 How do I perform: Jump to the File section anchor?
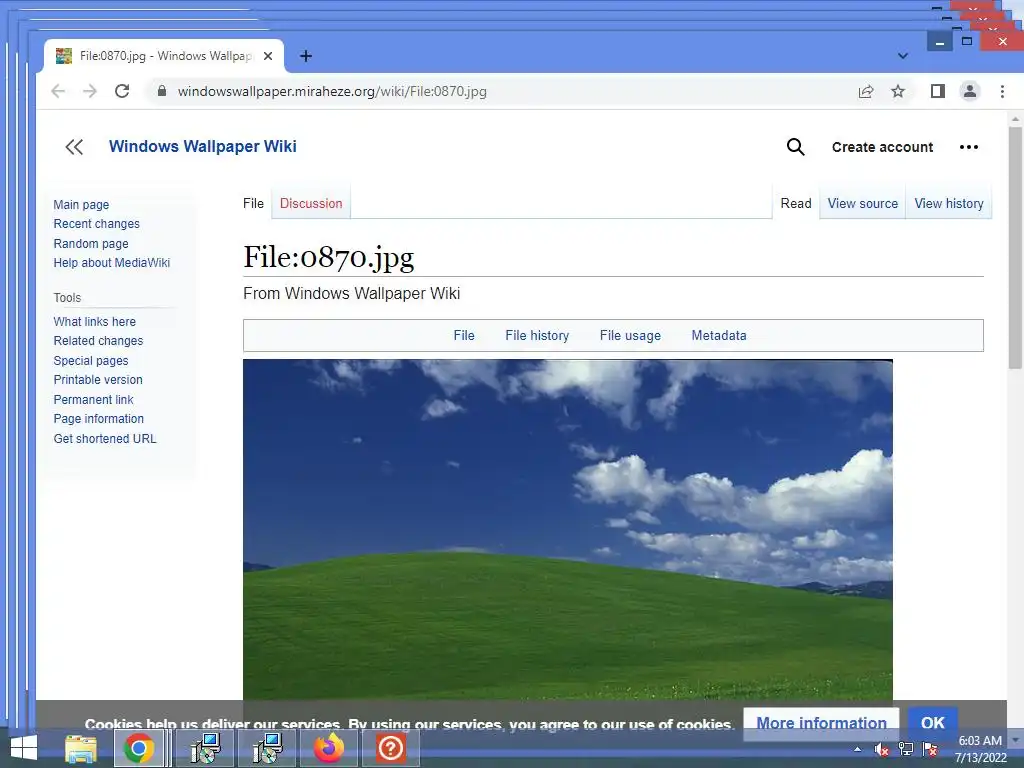click(464, 335)
